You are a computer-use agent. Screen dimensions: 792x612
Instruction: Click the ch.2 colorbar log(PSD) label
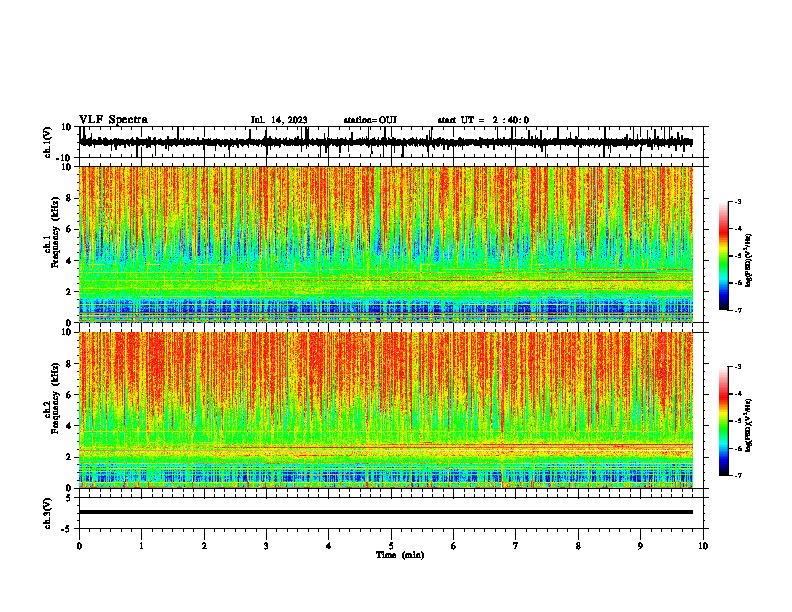point(749,425)
